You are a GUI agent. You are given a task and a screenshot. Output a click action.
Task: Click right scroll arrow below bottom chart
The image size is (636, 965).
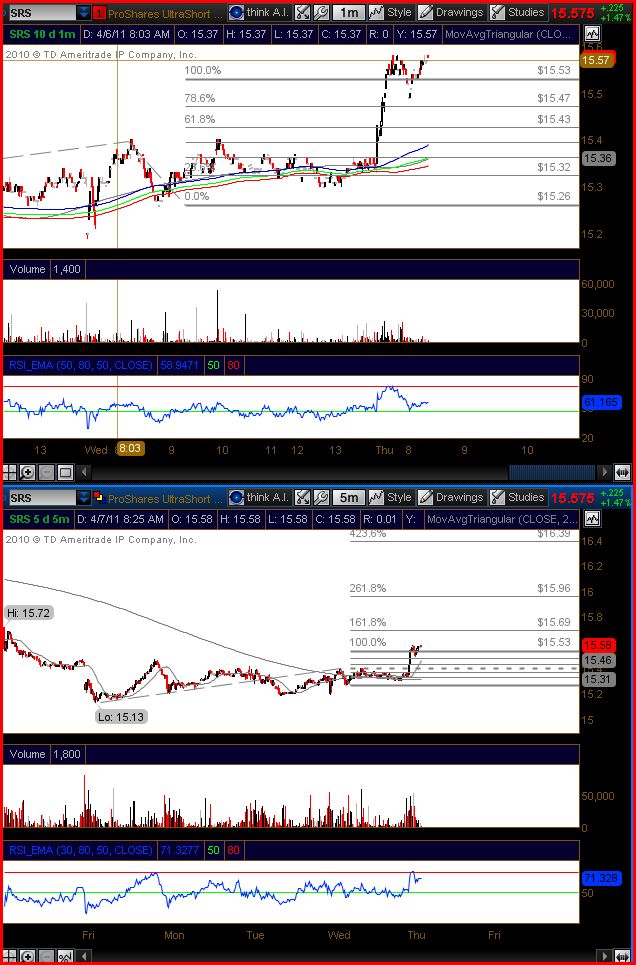605,957
